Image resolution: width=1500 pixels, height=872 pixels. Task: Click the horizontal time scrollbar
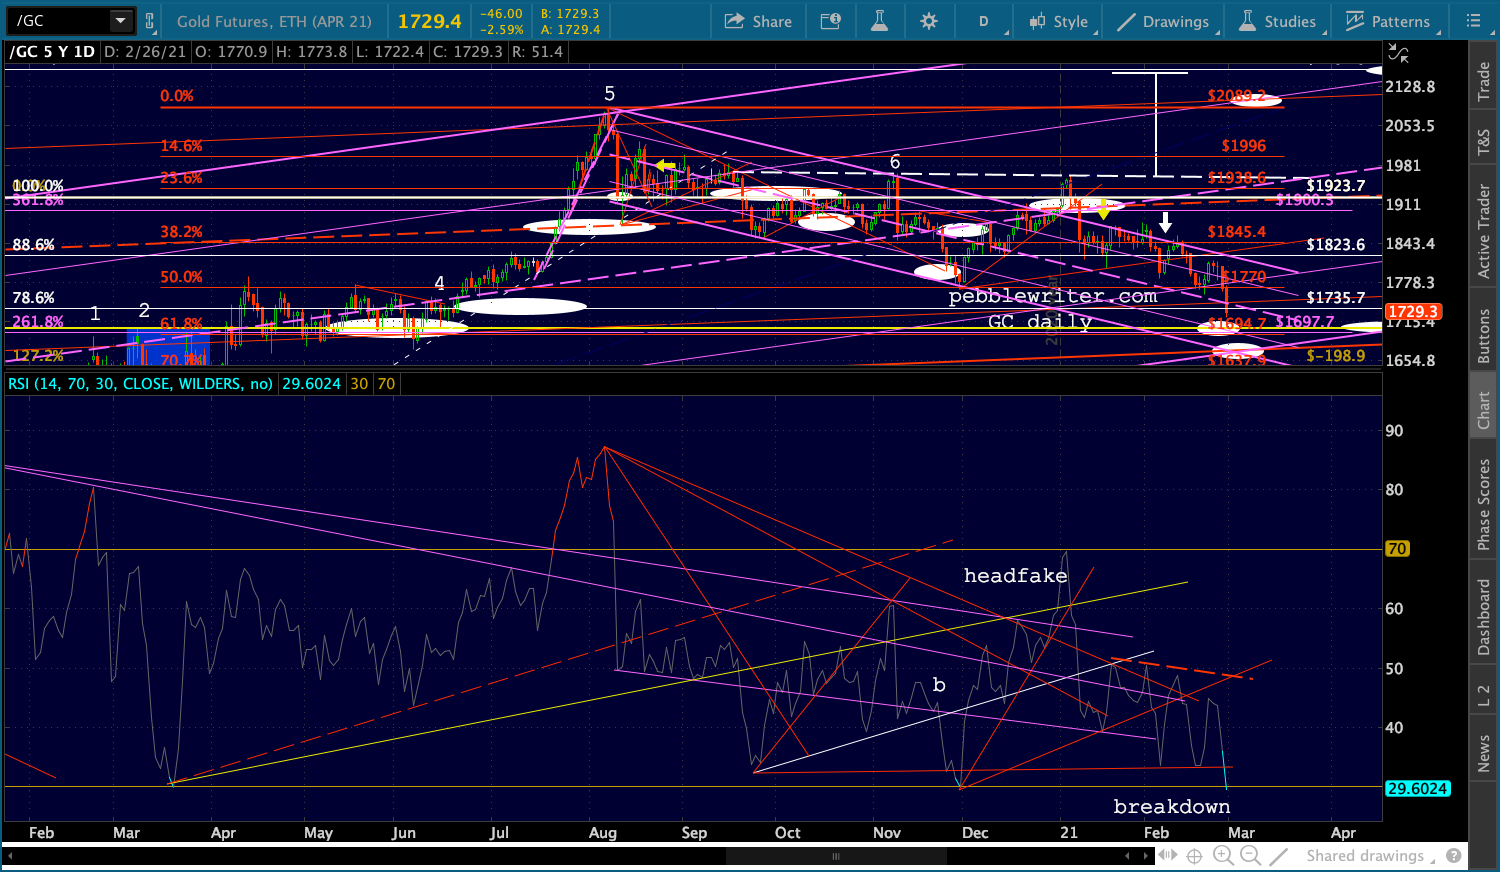(x=835, y=856)
